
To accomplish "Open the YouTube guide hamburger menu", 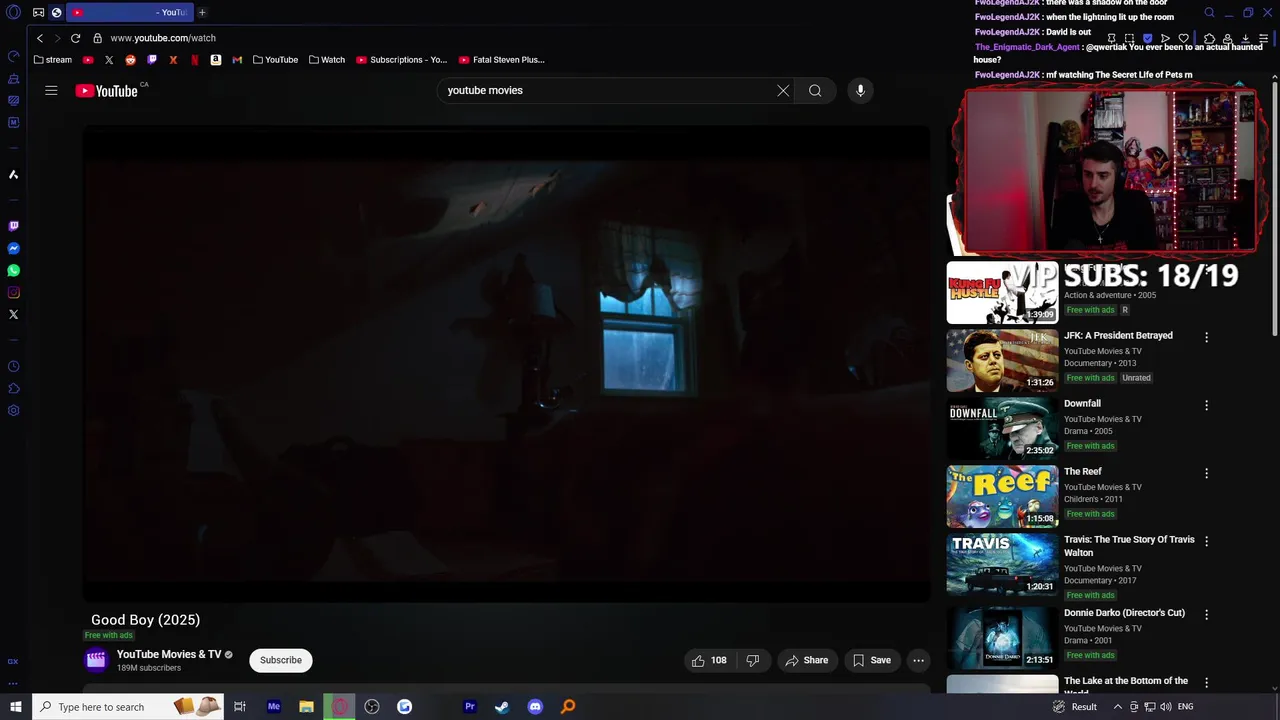I will pos(51,91).
